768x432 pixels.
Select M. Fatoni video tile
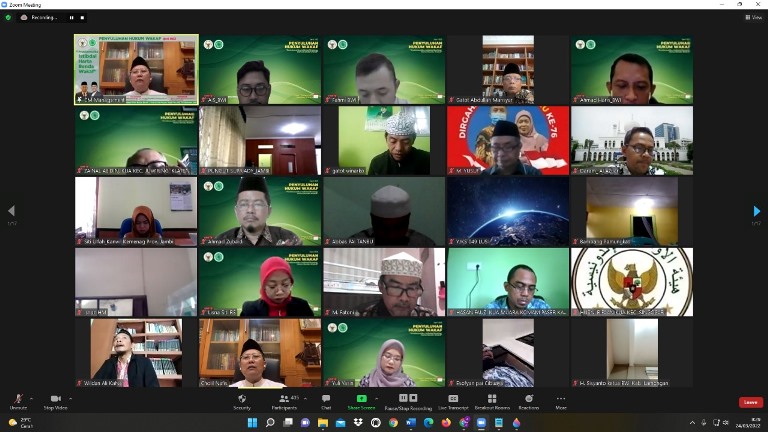[x=384, y=282]
